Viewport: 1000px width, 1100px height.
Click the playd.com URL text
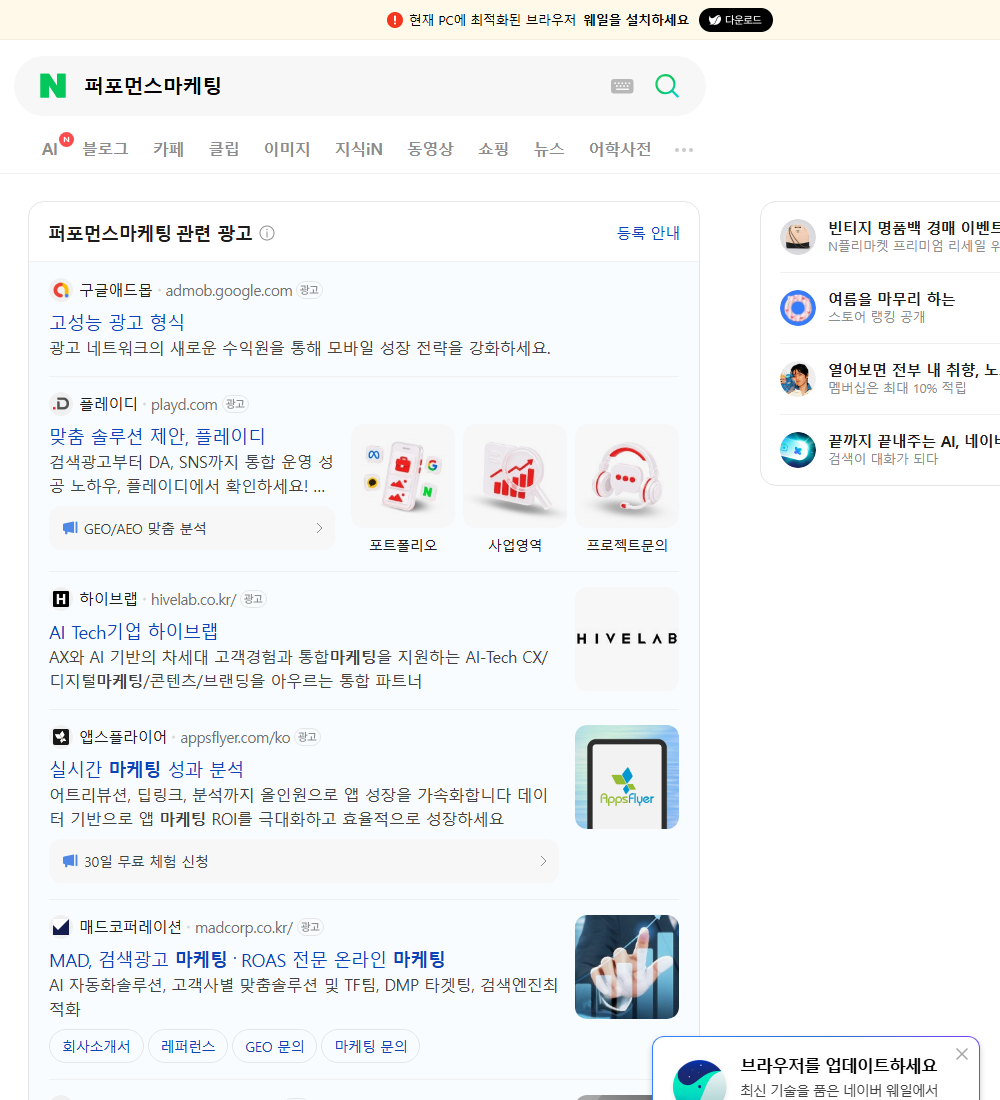(184, 405)
